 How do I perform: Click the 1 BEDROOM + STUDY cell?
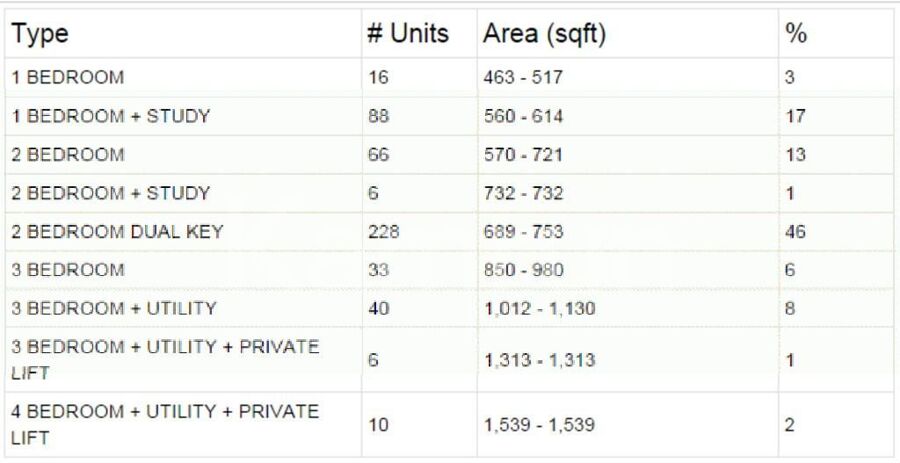point(111,116)
